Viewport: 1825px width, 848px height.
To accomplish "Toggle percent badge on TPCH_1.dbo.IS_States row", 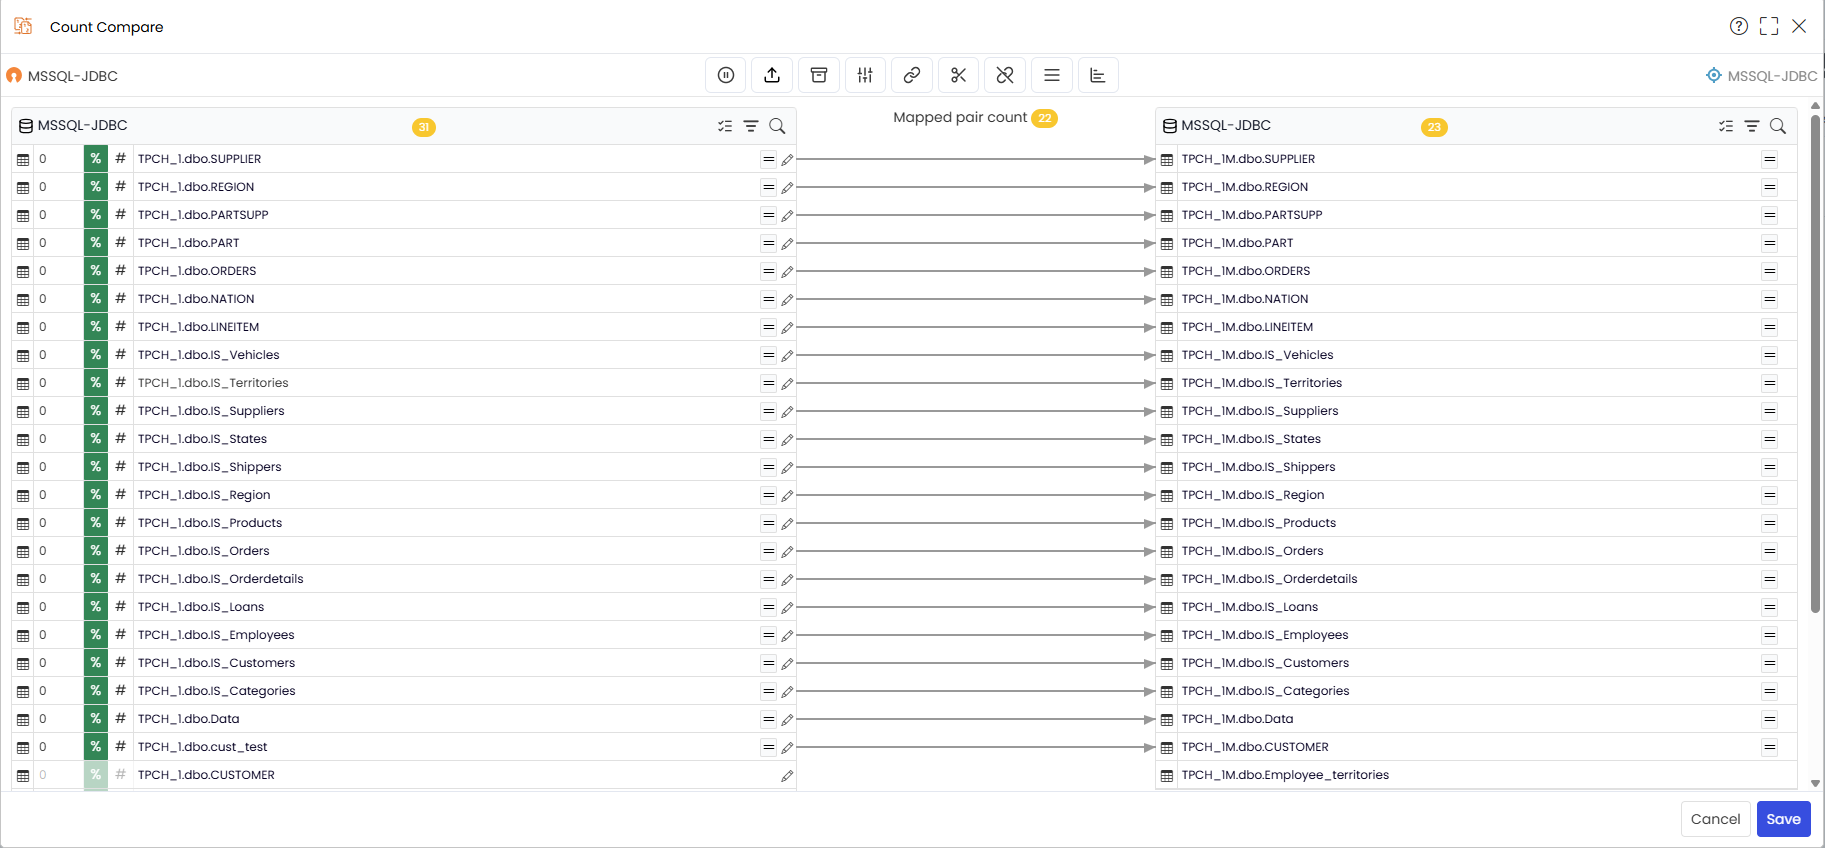I will coord(95,439).
